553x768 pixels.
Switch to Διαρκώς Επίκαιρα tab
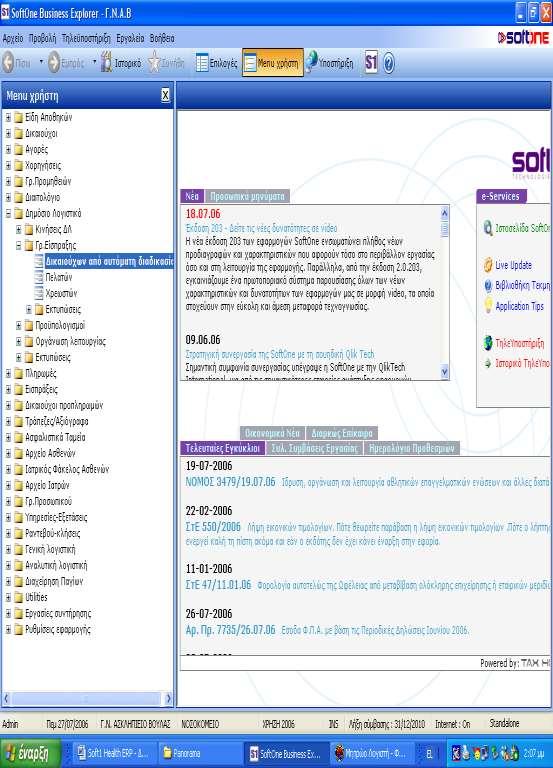pos(342,433)
